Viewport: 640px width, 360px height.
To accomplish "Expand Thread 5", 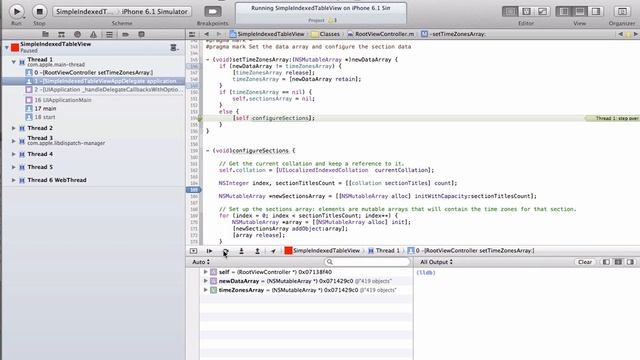I will [x=14, y=167].
